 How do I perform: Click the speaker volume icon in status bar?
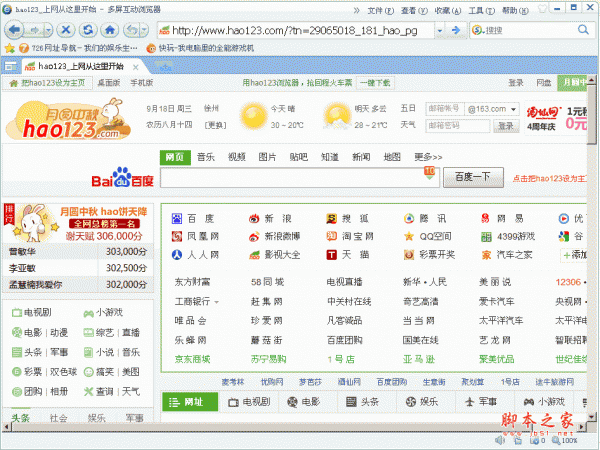(x=499, y=440)
